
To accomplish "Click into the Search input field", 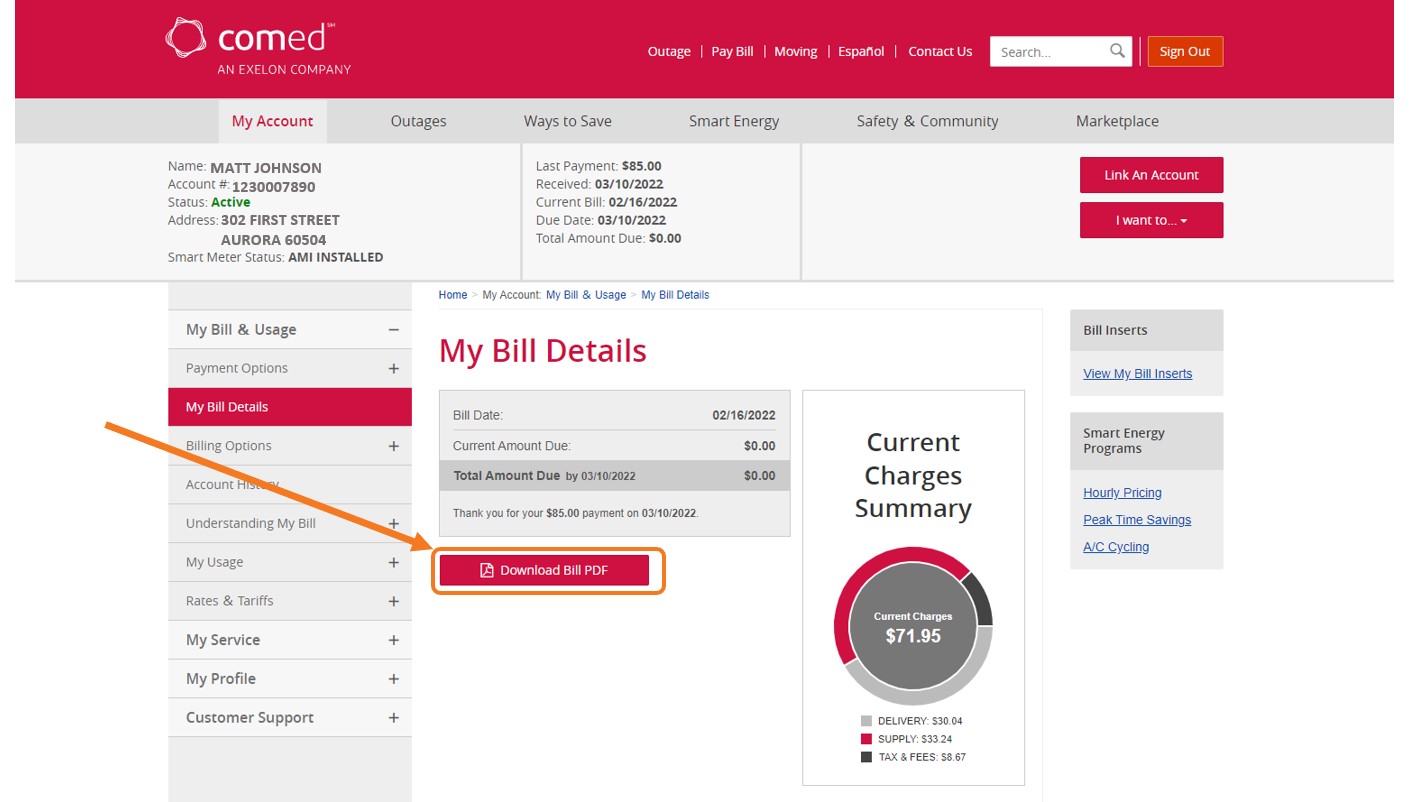I will 1050,52.
